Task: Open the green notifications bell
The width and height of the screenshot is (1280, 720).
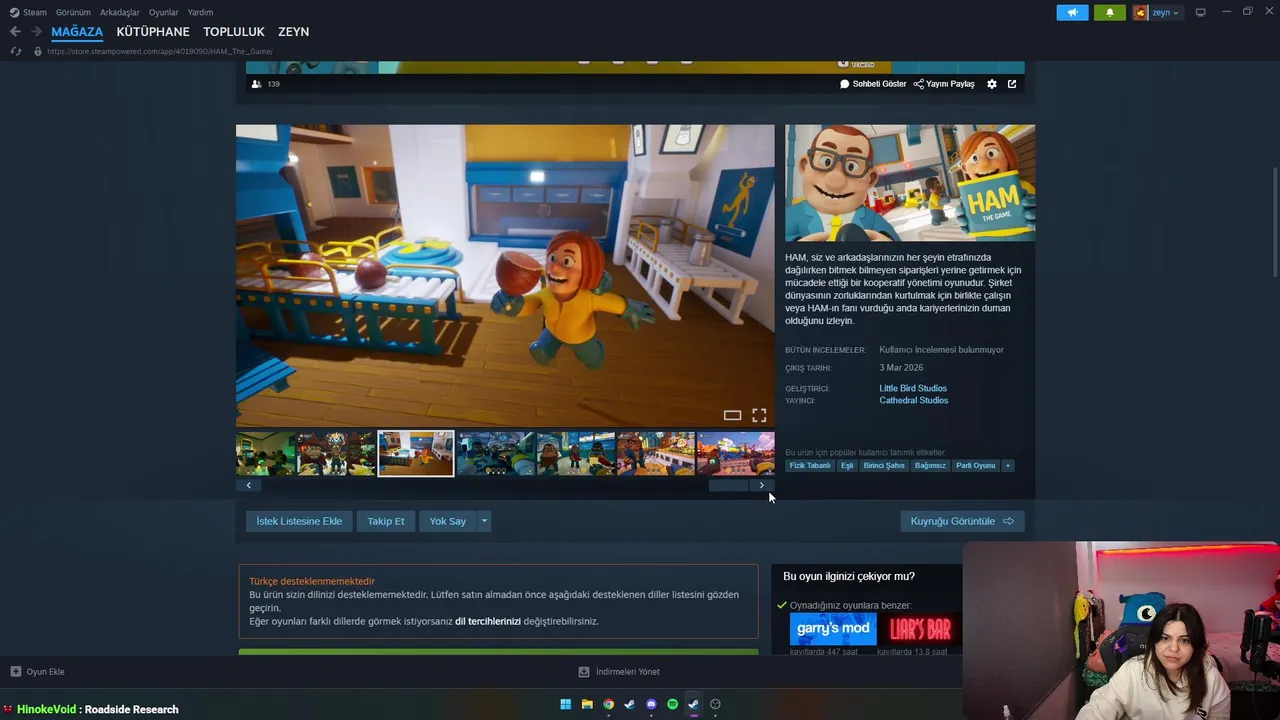Action: pos(1110,12)
